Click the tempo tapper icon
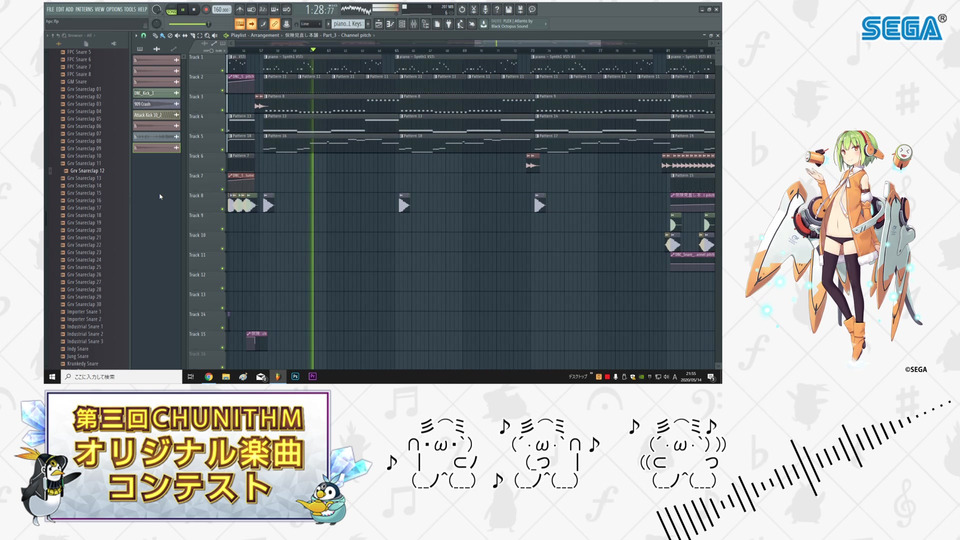Screen dimensions: 960x540 click(460, 24)
